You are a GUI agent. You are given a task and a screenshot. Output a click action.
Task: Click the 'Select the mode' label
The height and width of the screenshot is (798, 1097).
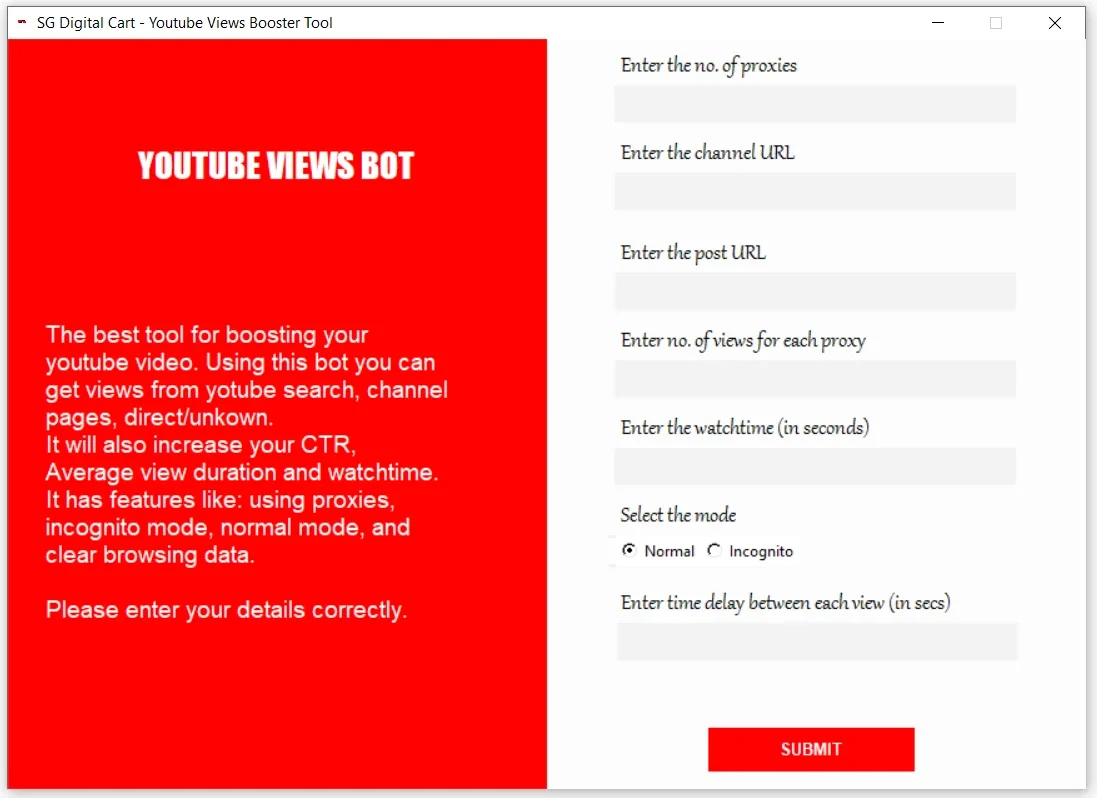678,515
